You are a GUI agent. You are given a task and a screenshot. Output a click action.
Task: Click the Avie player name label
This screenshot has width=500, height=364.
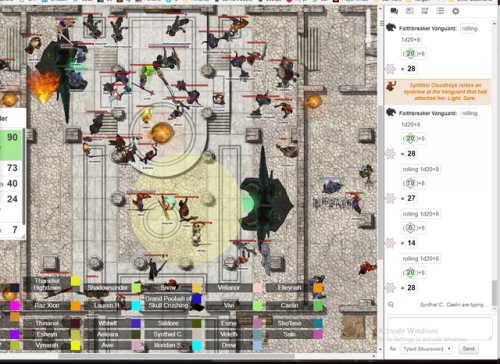tap(107, 345)
